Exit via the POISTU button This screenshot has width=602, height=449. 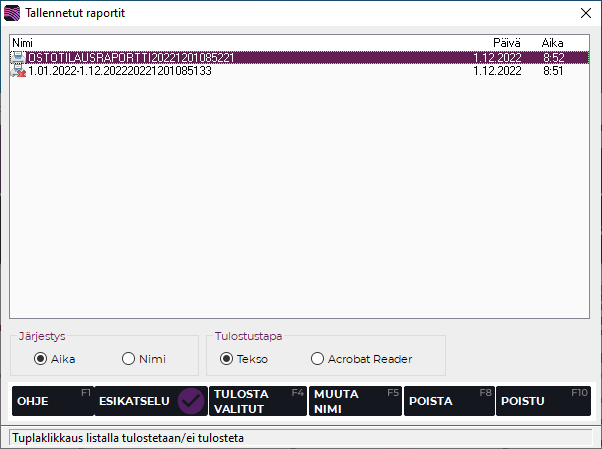tap(543, 401)
